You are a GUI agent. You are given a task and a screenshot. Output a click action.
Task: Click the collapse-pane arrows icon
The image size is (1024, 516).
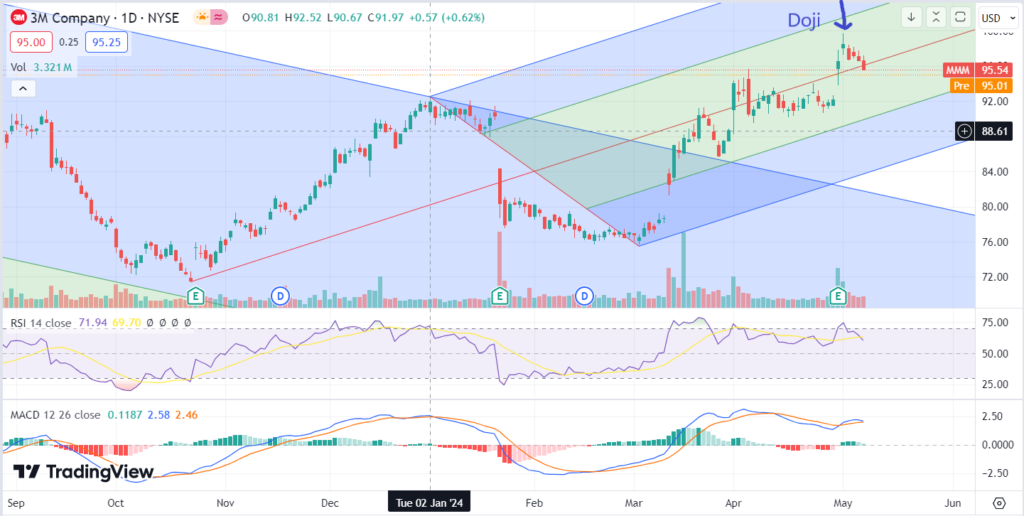[x=936, y=16]
